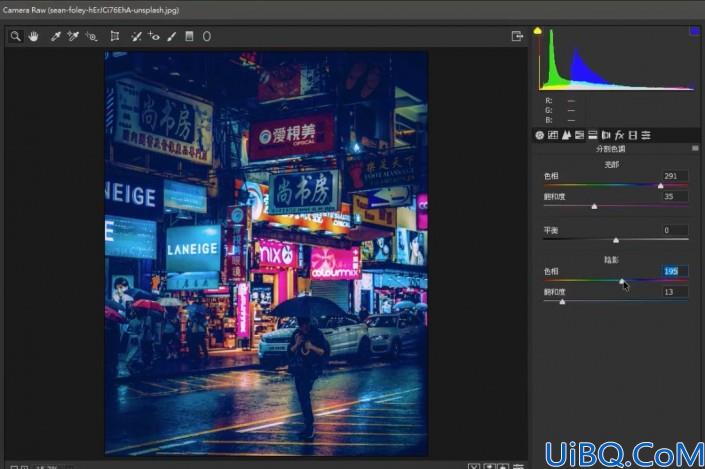Click the Shadows 饱和度 saturation label
The height and width of the screenshot is (469, 705).
click(554, 292)
